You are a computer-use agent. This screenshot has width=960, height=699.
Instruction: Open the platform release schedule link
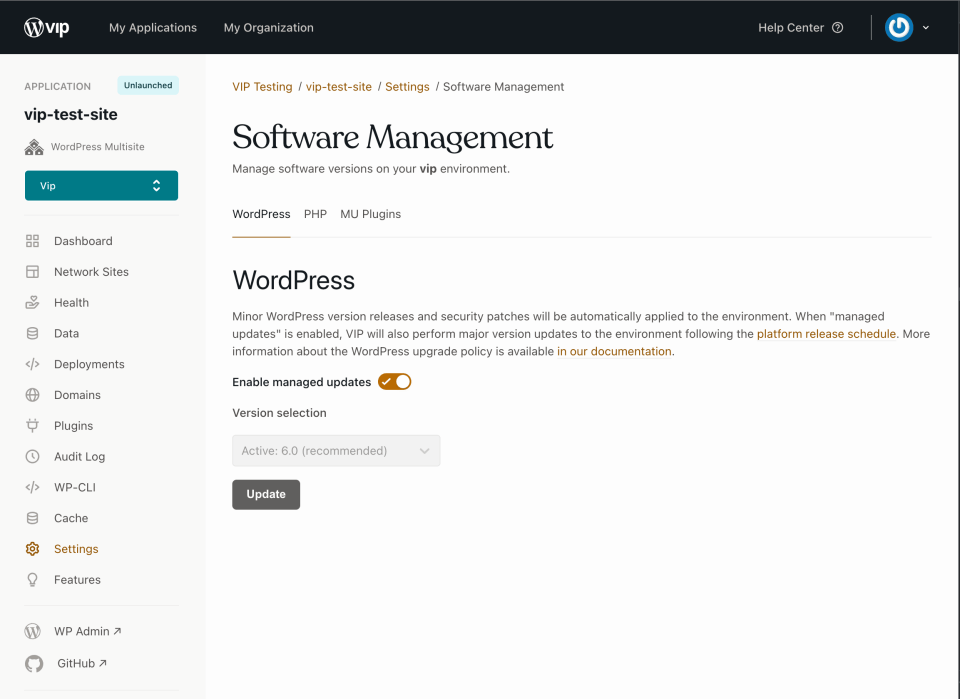click(827, 334)
